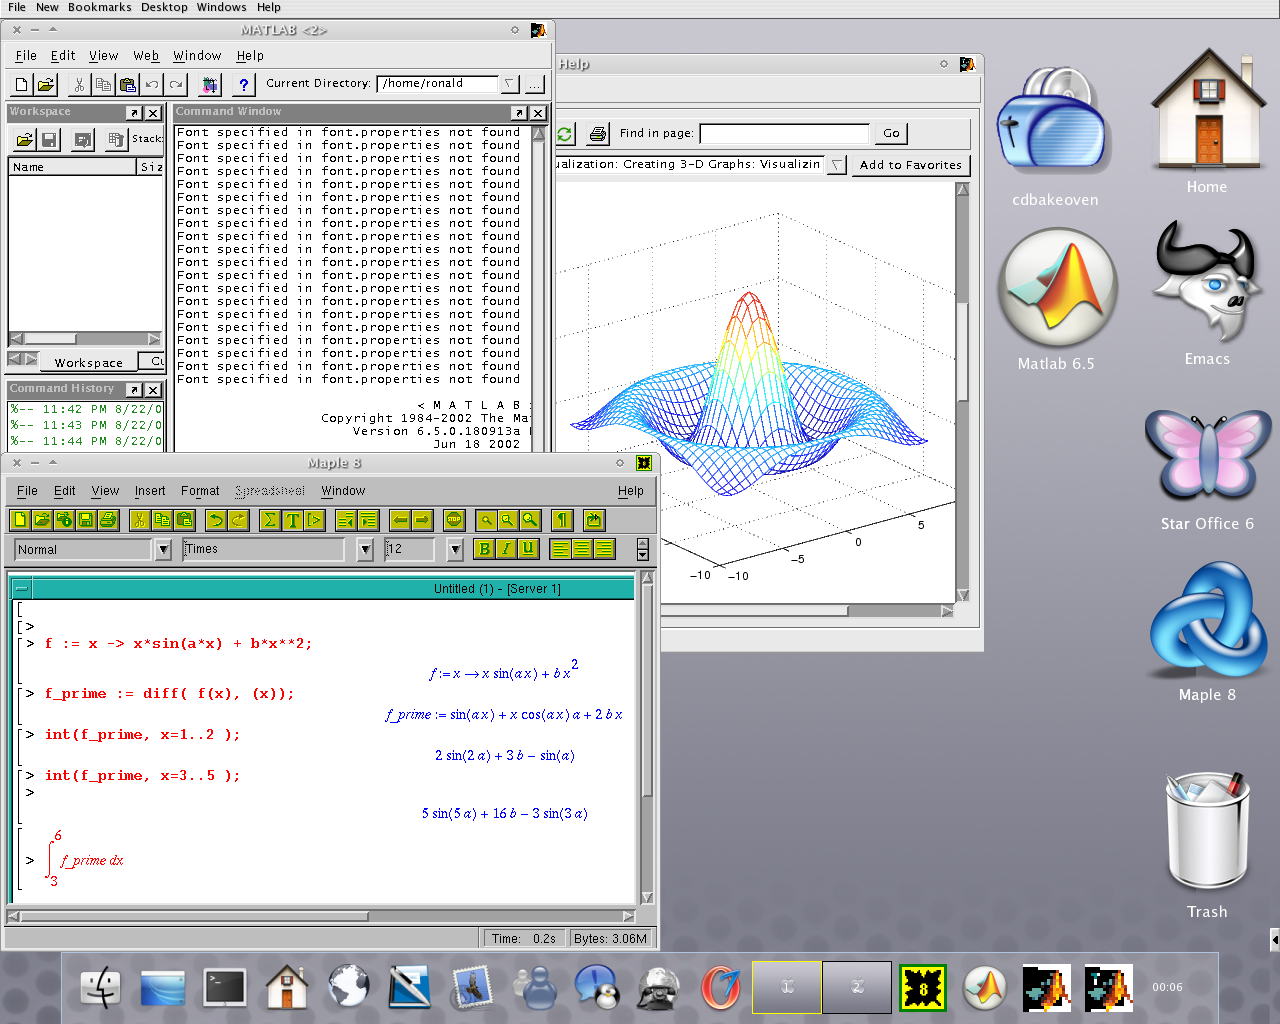This screenshot has width=1280, height=1024.
Task: Open terminal icon in dock
Action: click(225, 988)
